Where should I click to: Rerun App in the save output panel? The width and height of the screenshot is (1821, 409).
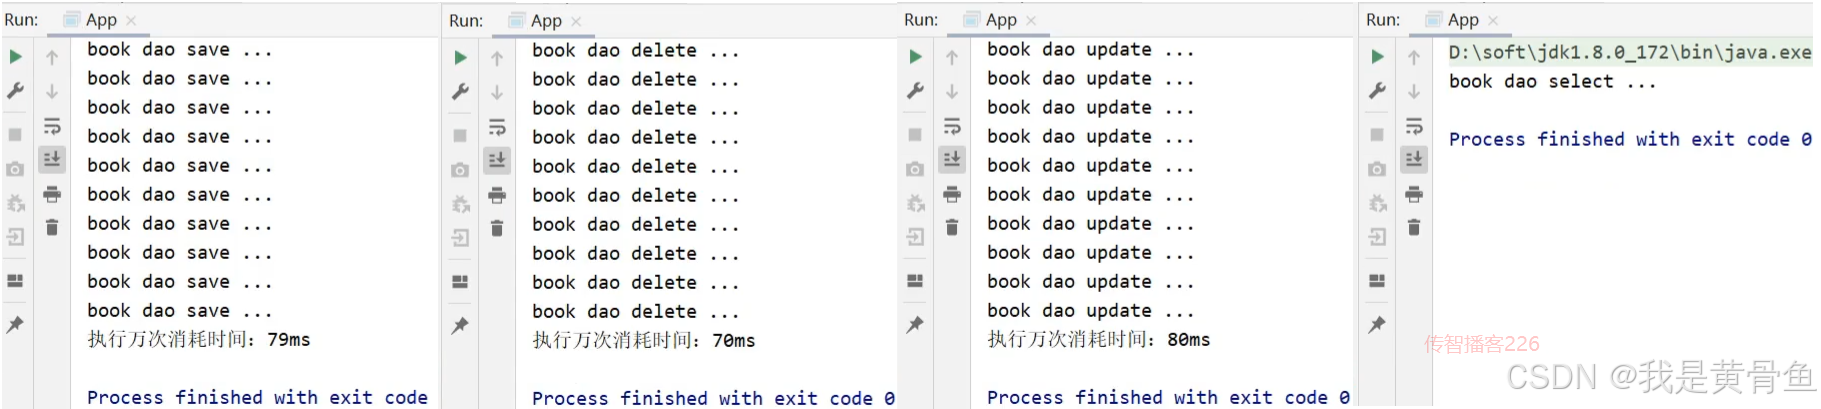(16, 57)
